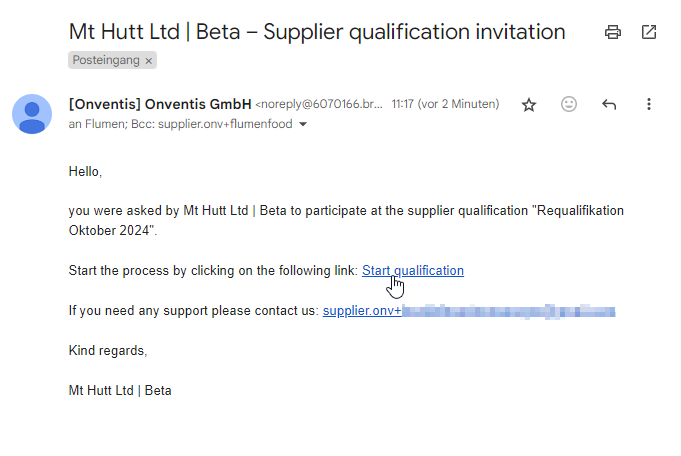The image size is (681, 456).
Task: Click the sender name Onventis GmbH
Action: pos(160,103)
